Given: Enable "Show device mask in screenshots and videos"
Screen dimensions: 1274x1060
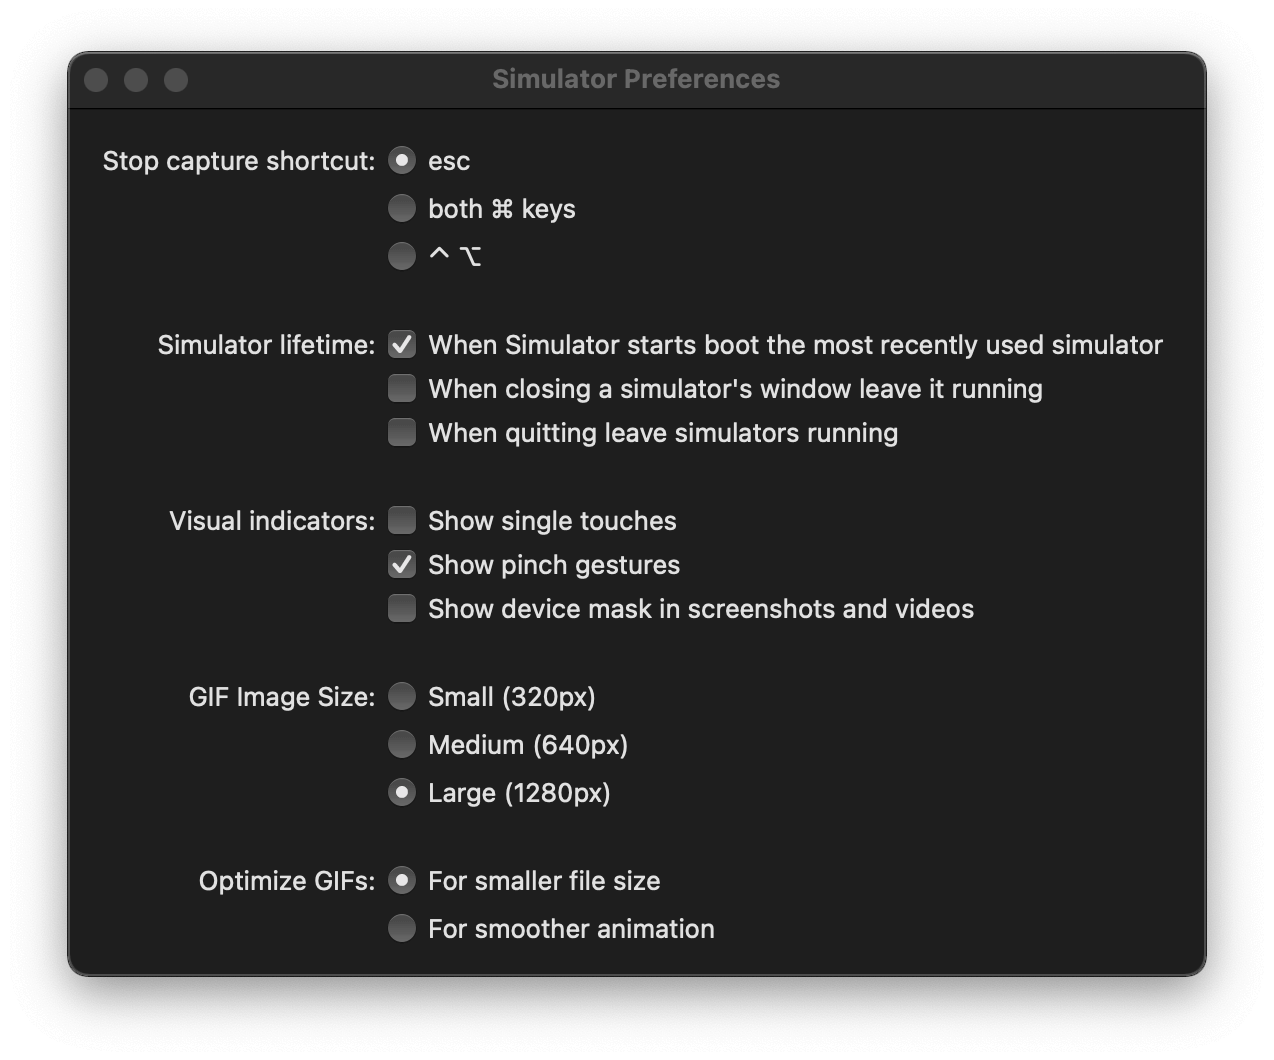Looking at the screenshot, I should click(401, 607).
